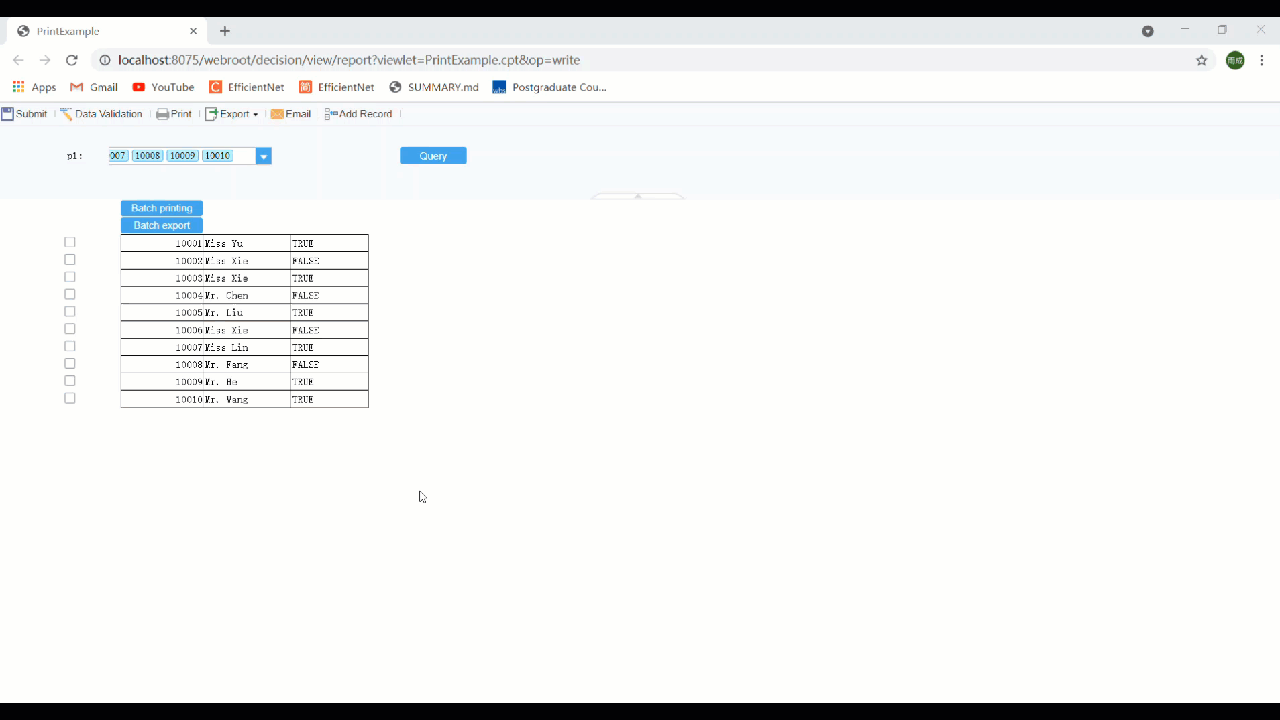Open the Apps launcher in the bookmarks bar
This screenshot has width=1280, height=720.
pos(18,87)
